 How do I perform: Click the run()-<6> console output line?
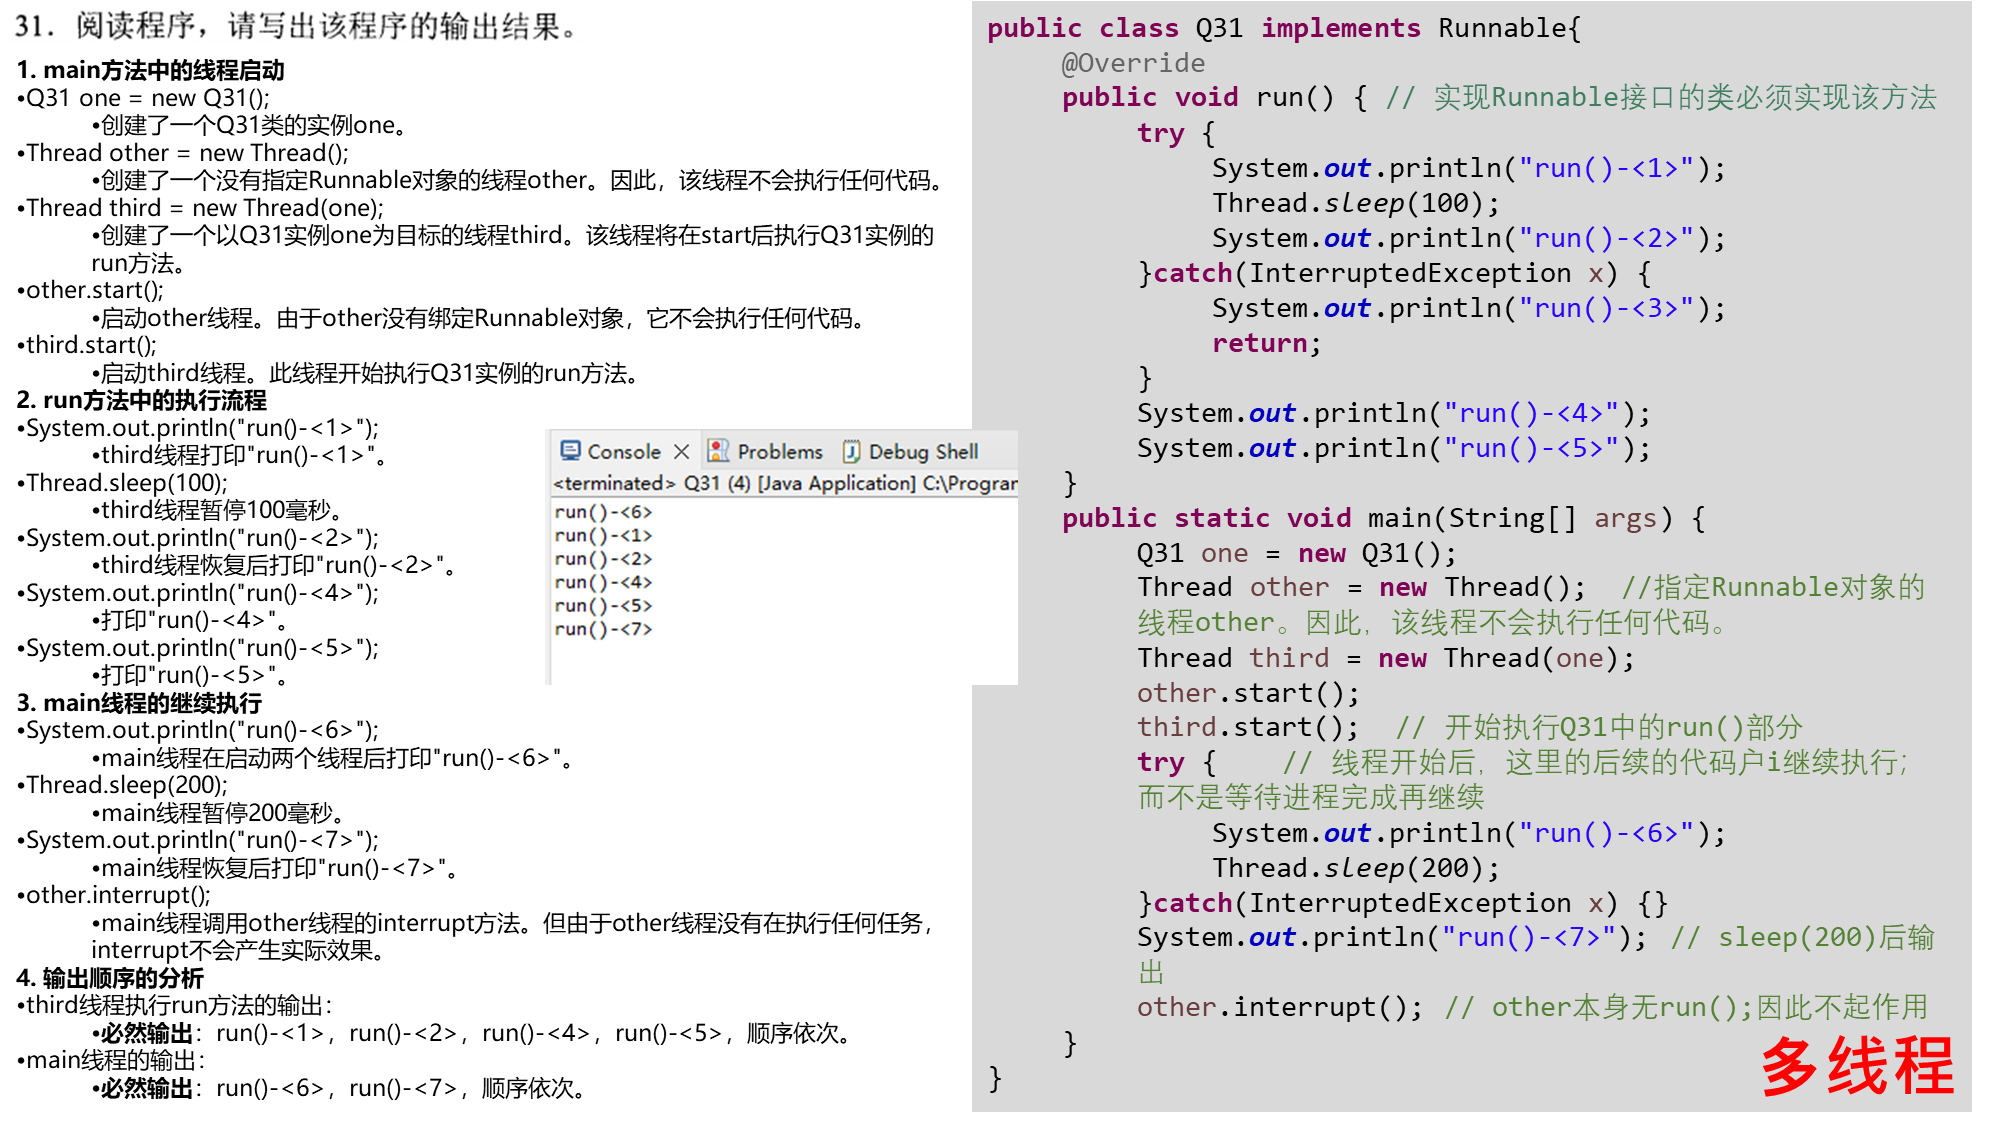[603, 512]
